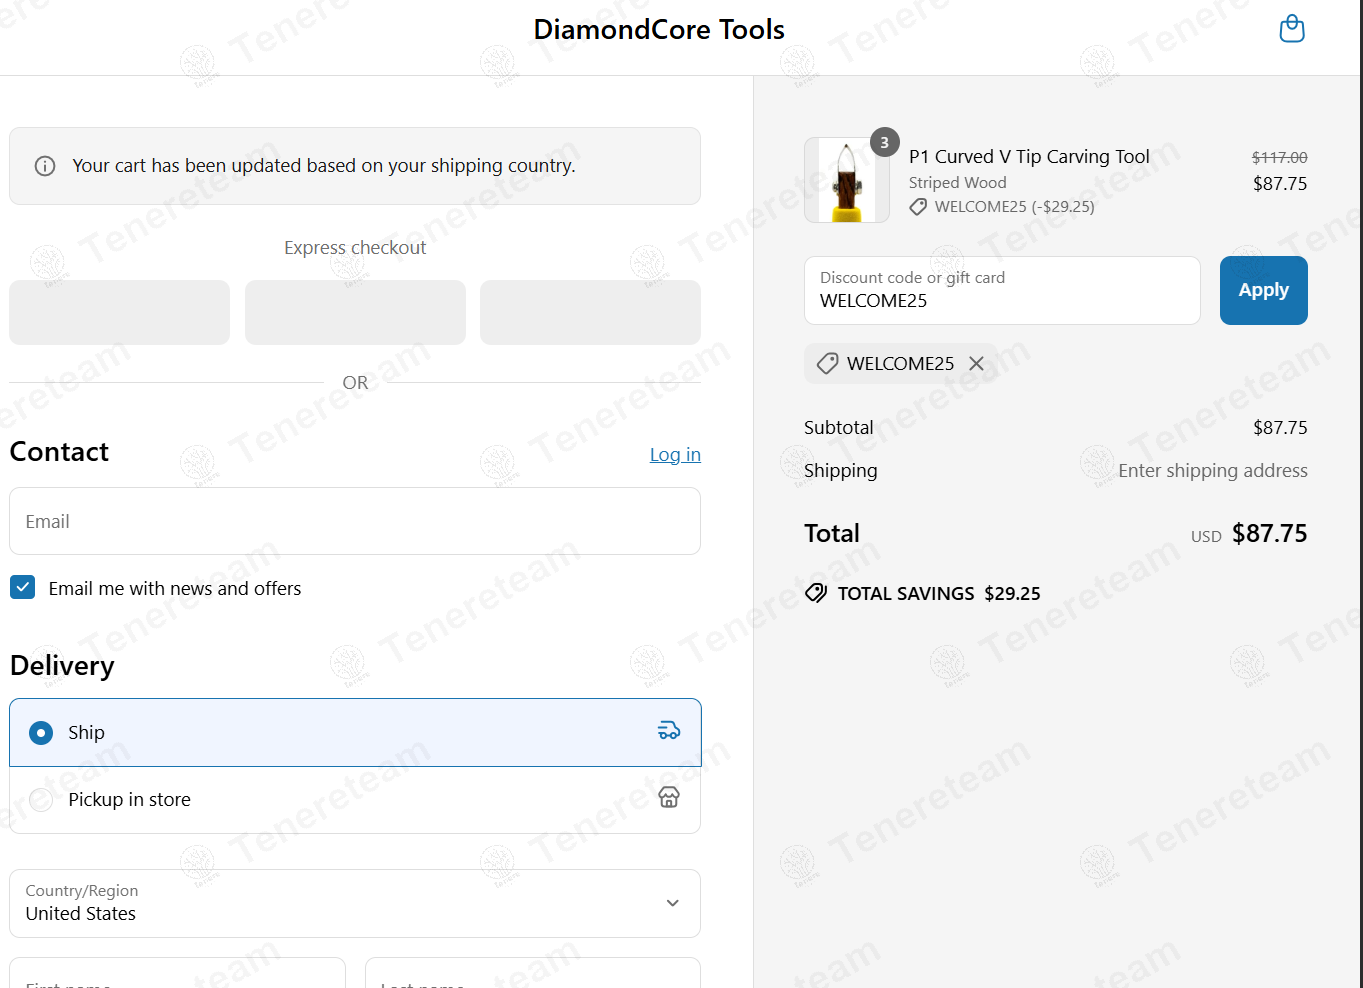This screenshot has width=1363, height=988.
Task: Click the P1 Curved V Tip product thumbnail
Action: [x=846, y=180]
